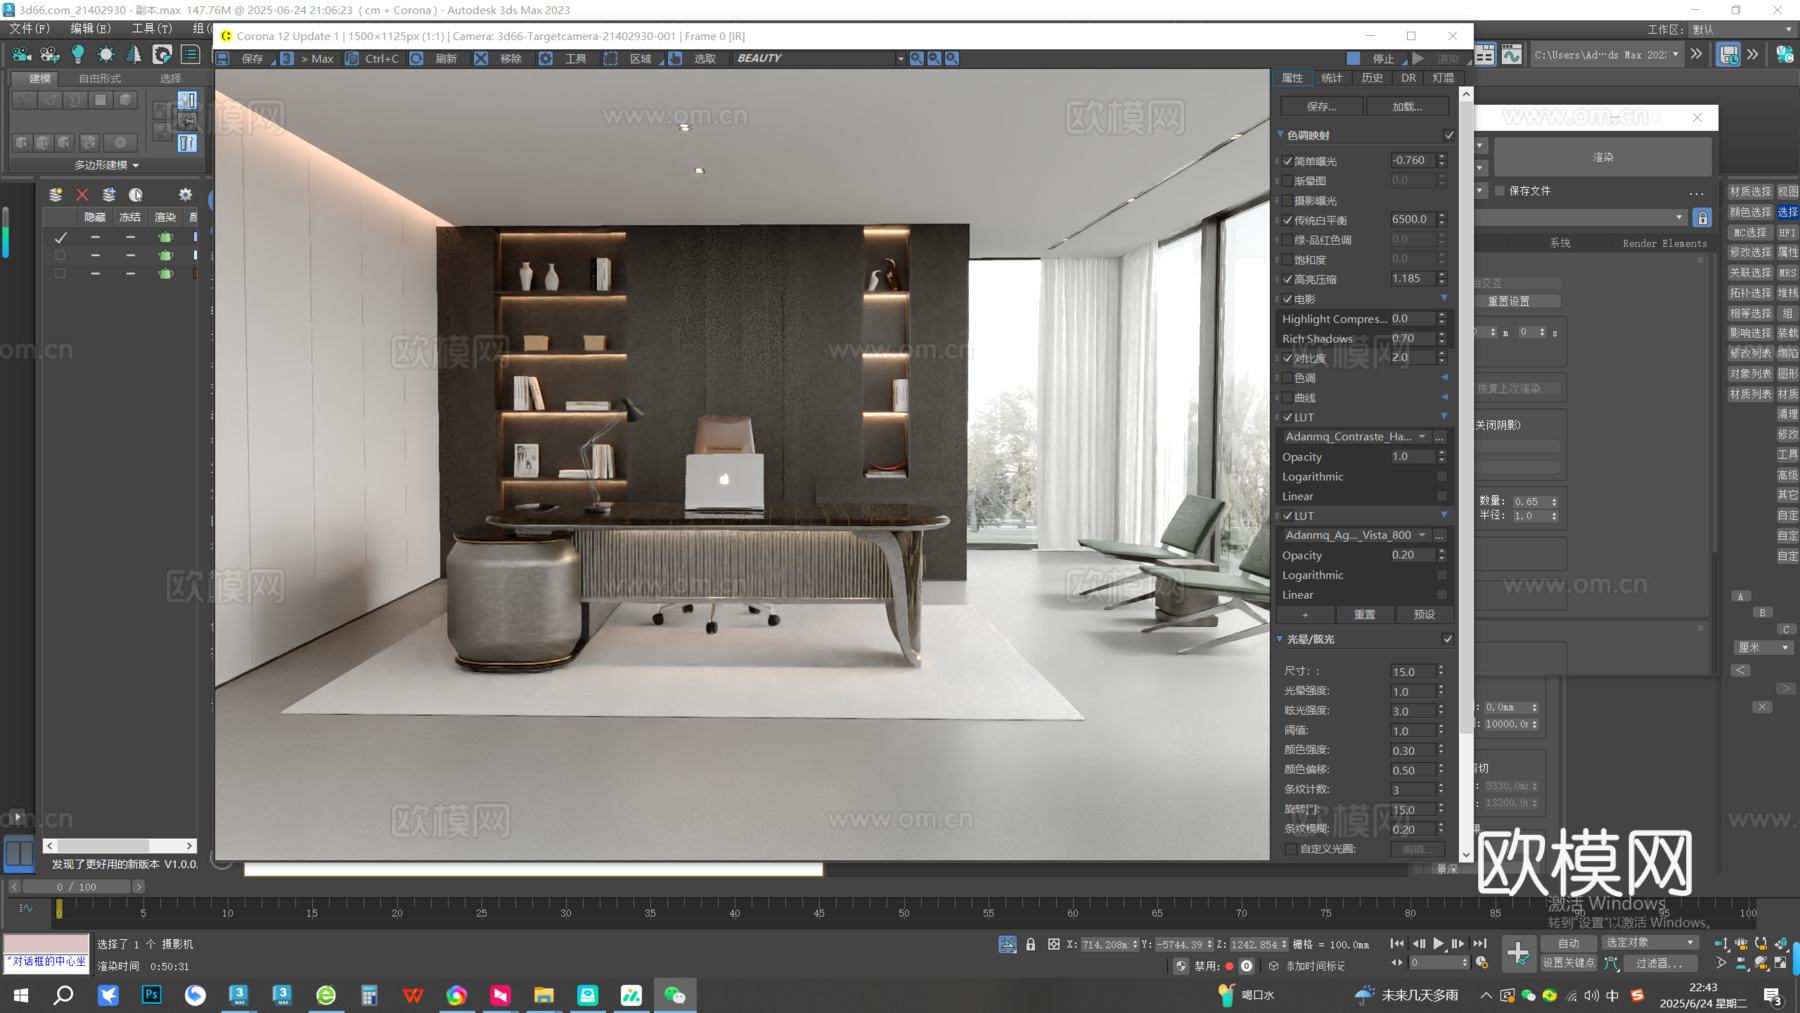Open Windows Start menu
The image size is (1800, 1013).
tap(20, 995)
